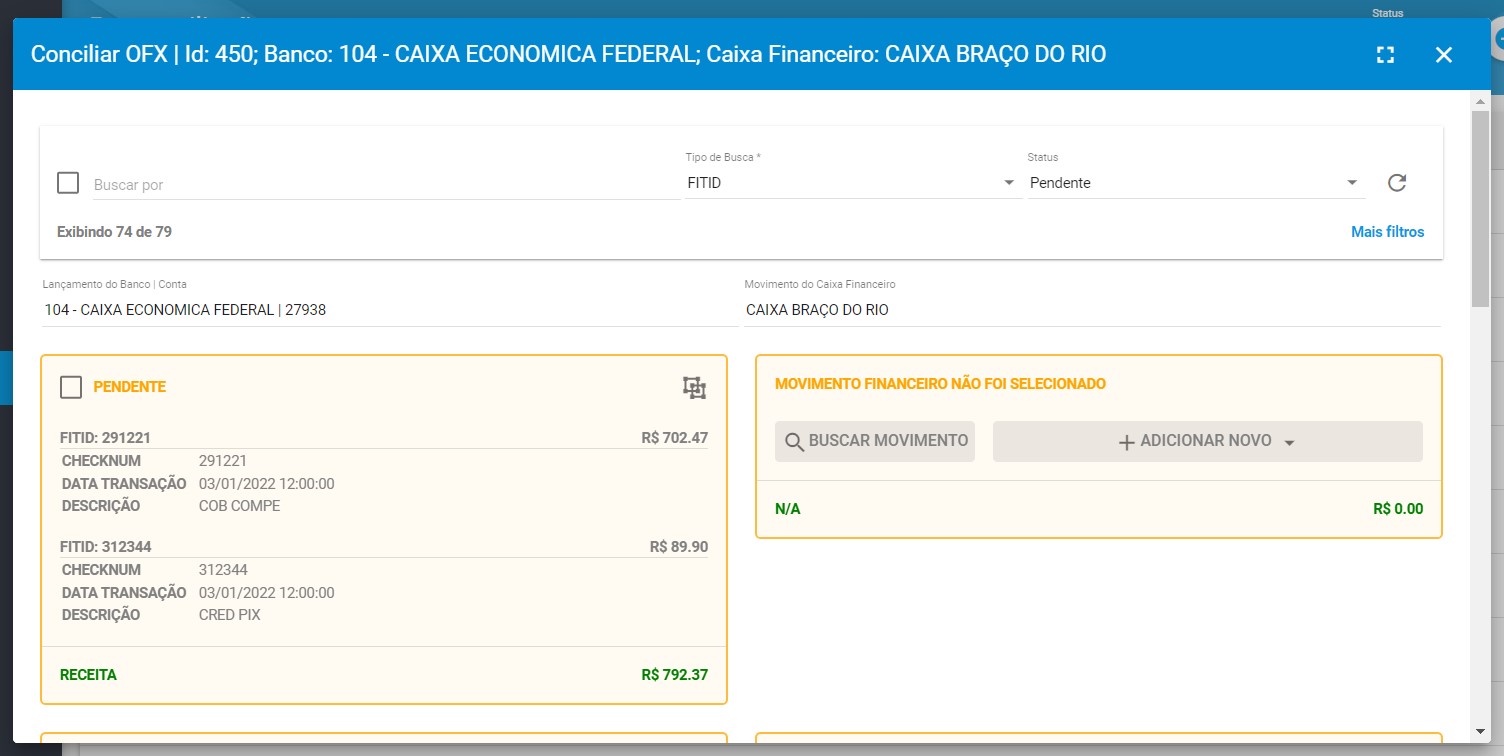Click the RECEITA total label

pyautogui.click(x=89, y=675)
